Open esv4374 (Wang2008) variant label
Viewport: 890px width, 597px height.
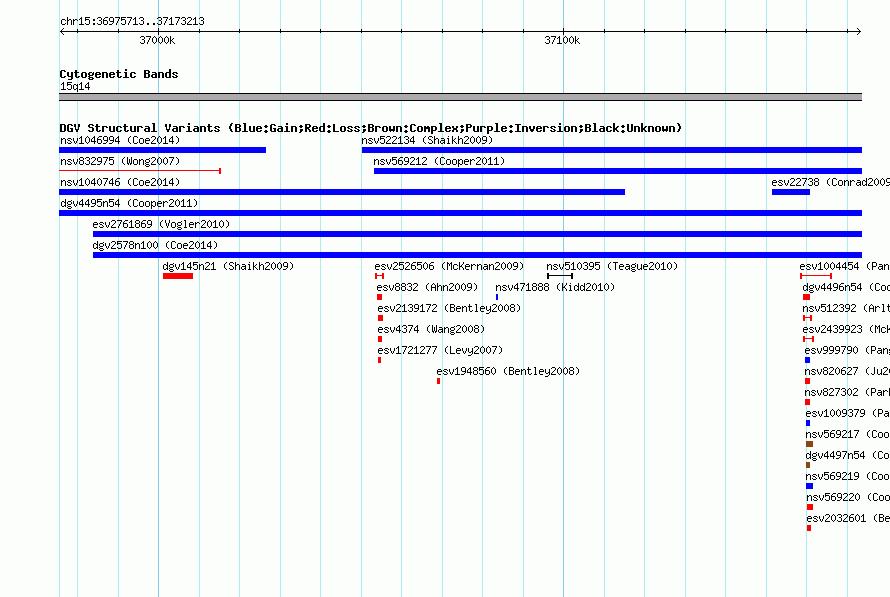coord(431,329)
